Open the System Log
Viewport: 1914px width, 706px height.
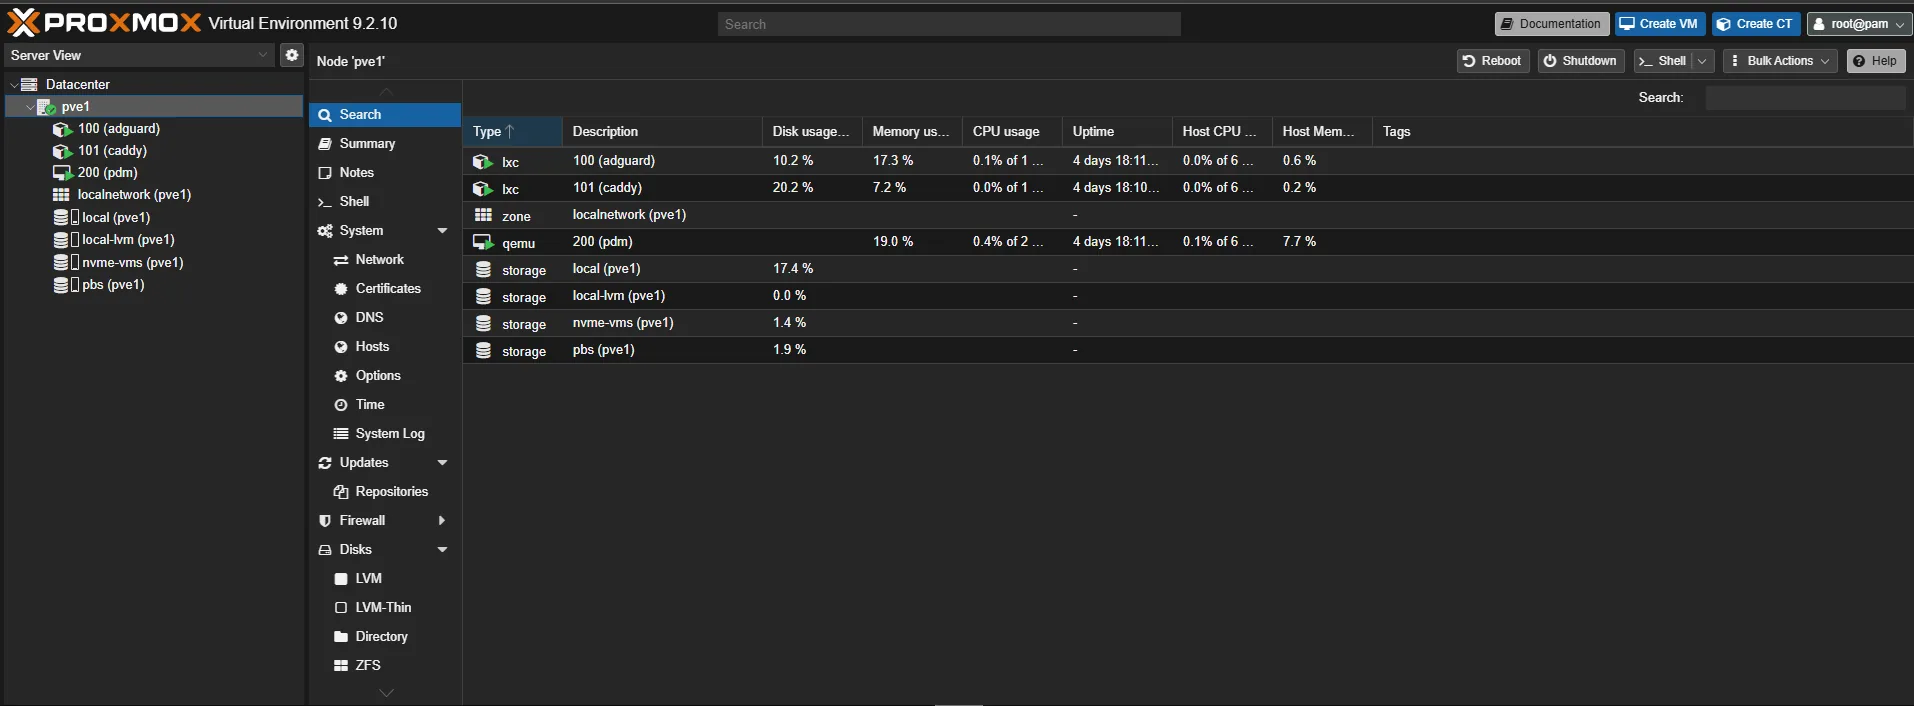click(384, 434)
